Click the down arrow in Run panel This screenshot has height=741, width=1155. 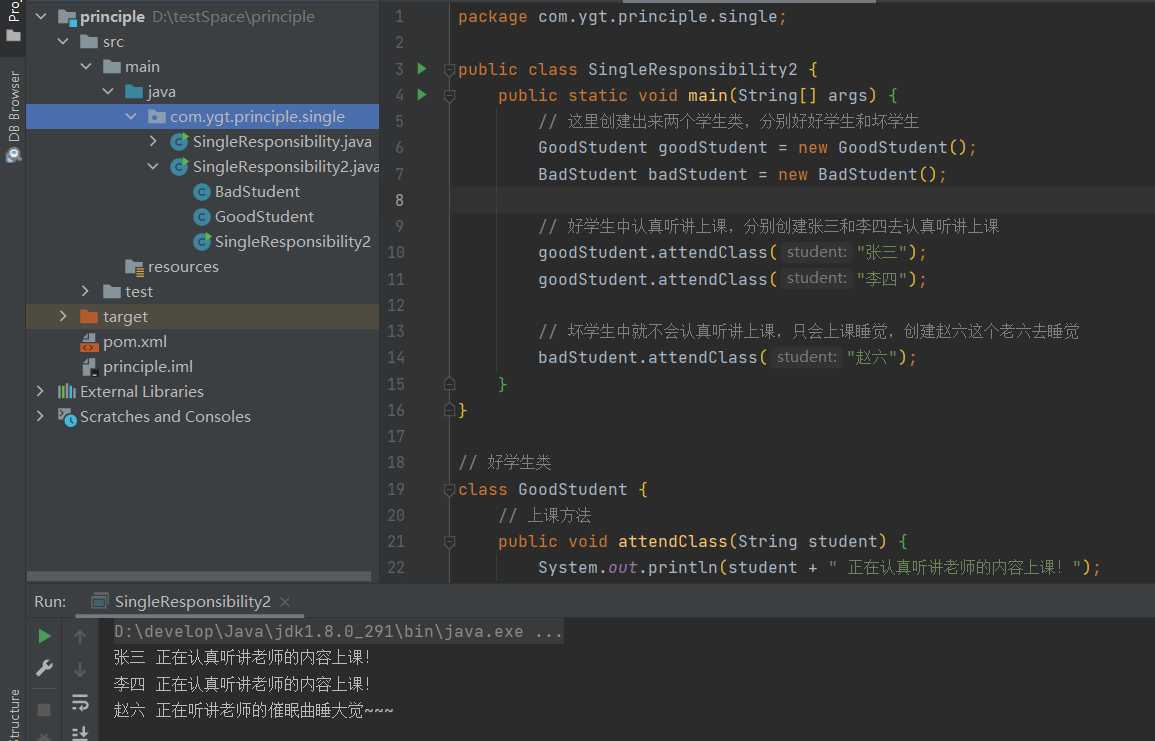tap(80, 670)
